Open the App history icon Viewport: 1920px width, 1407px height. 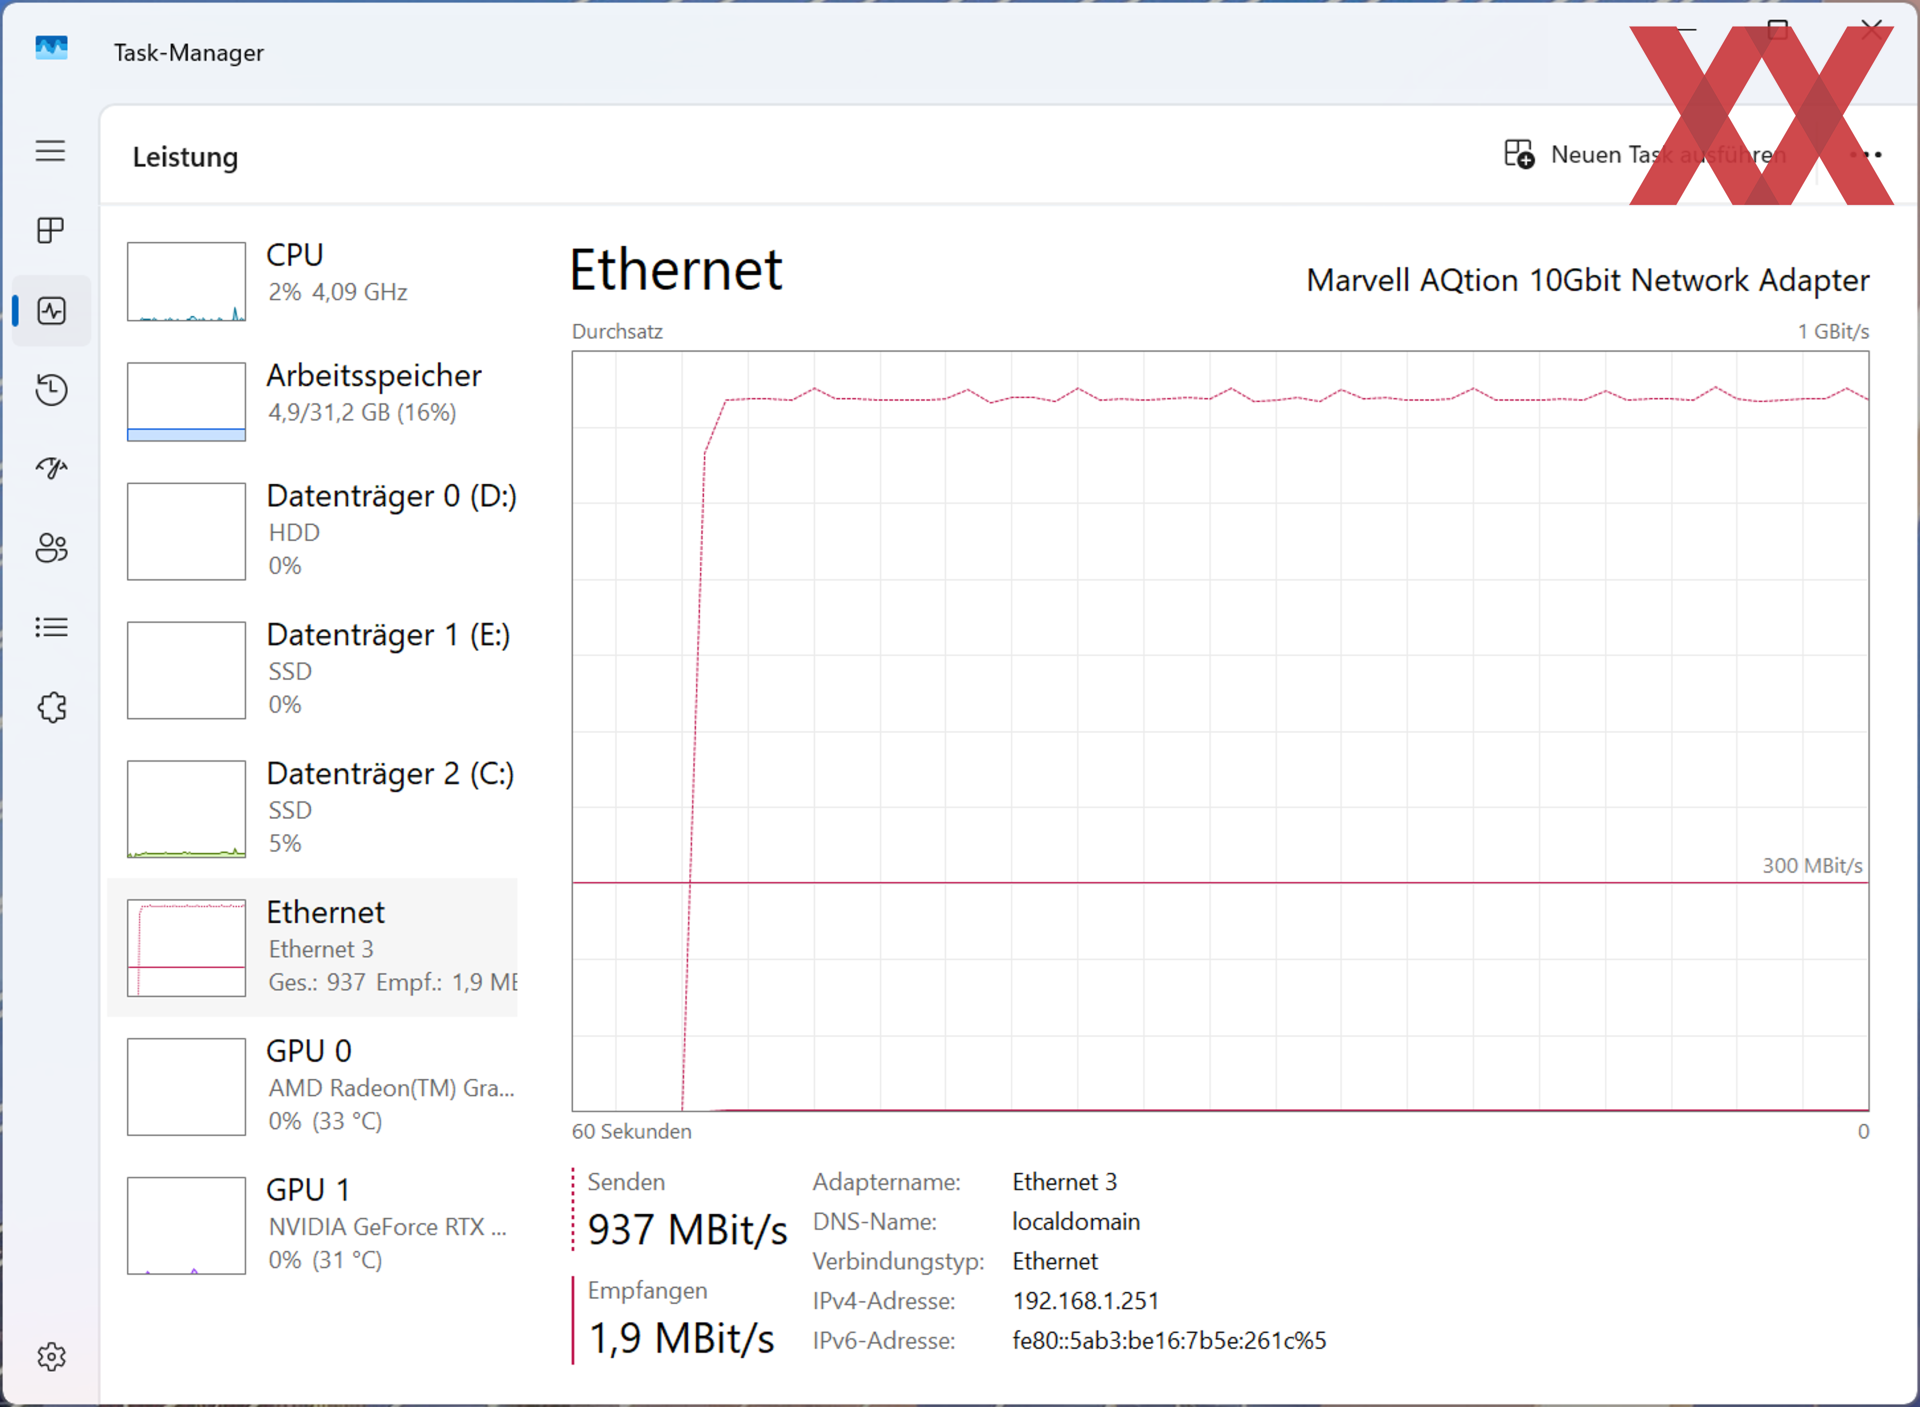pyautogui.click(x=51, y=389)
